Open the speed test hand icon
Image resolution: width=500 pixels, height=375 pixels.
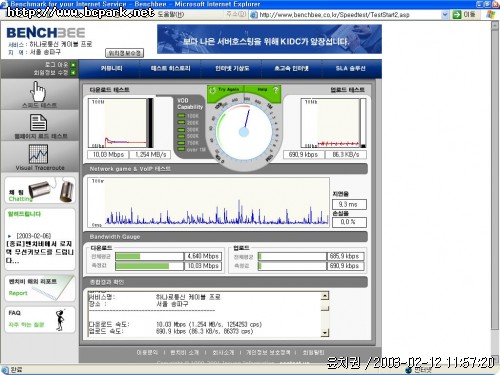coord(38,91)
